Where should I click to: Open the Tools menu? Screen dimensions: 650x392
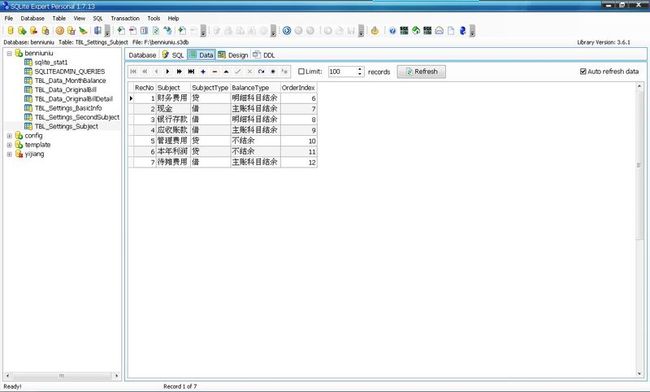[153, 18]
